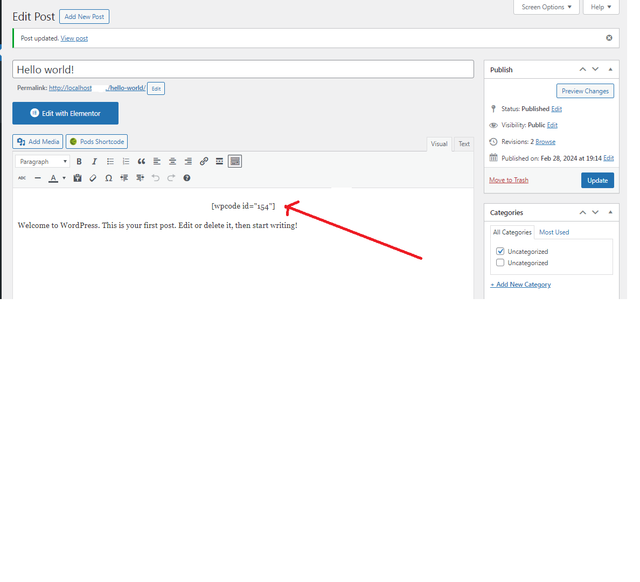Insert a horizontal line
The width and height of the screenshot is (640, 582).
coord(38,178)
